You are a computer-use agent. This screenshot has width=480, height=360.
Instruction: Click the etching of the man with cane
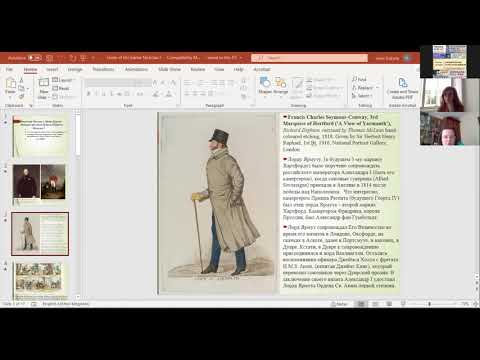tap(217, 203)
